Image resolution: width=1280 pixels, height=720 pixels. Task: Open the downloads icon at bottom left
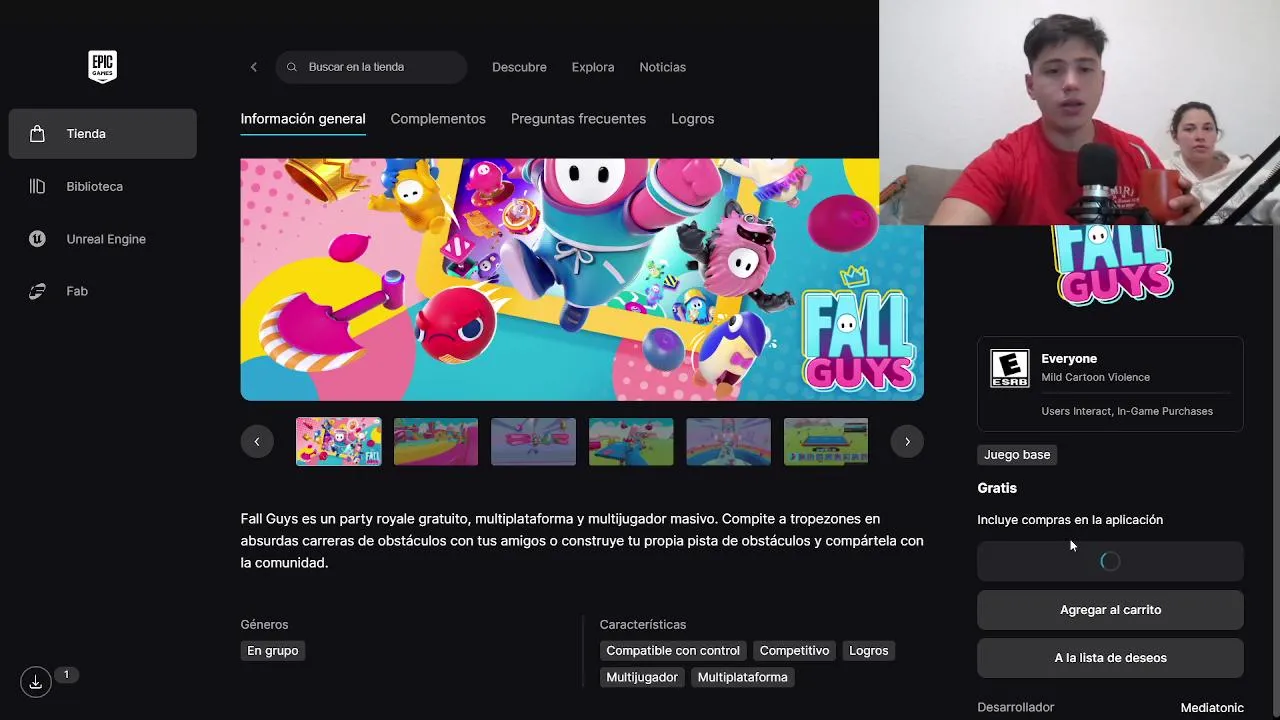click(x=35, y=682)
